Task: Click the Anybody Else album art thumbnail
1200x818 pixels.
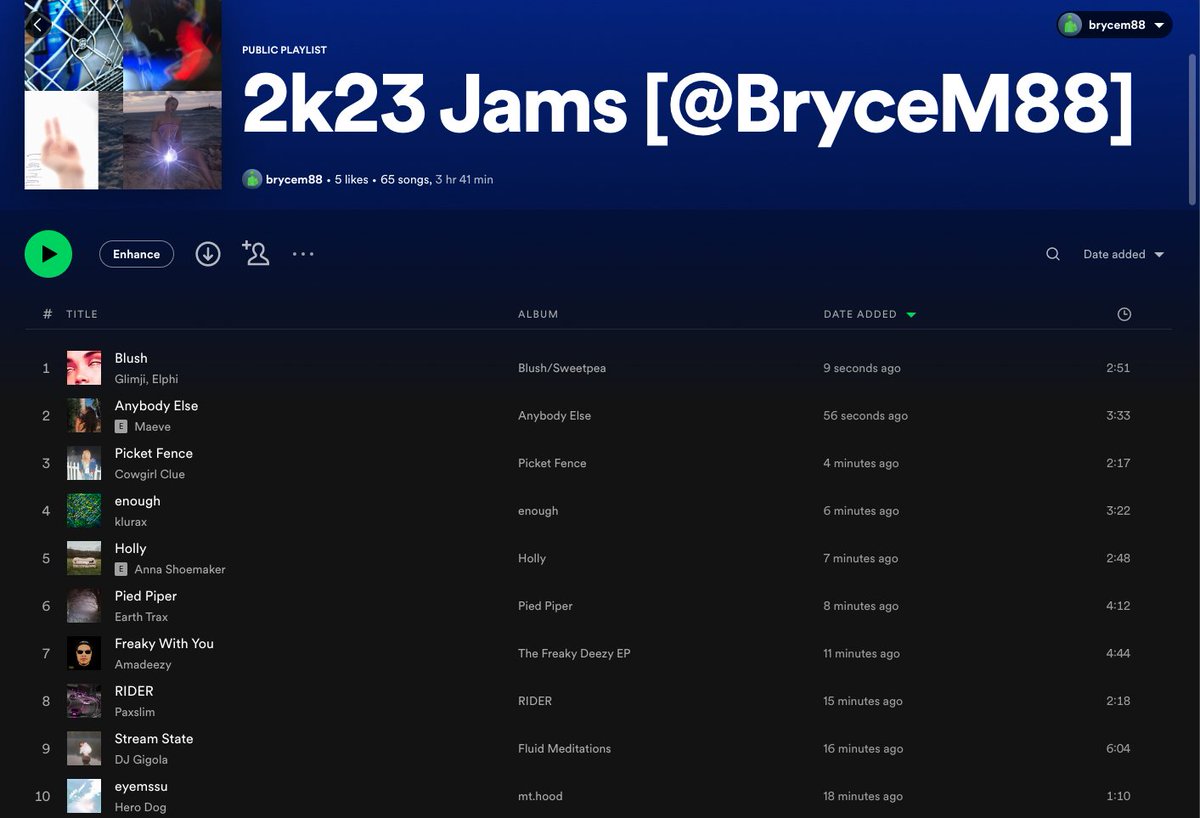Action: coord(84,415)
